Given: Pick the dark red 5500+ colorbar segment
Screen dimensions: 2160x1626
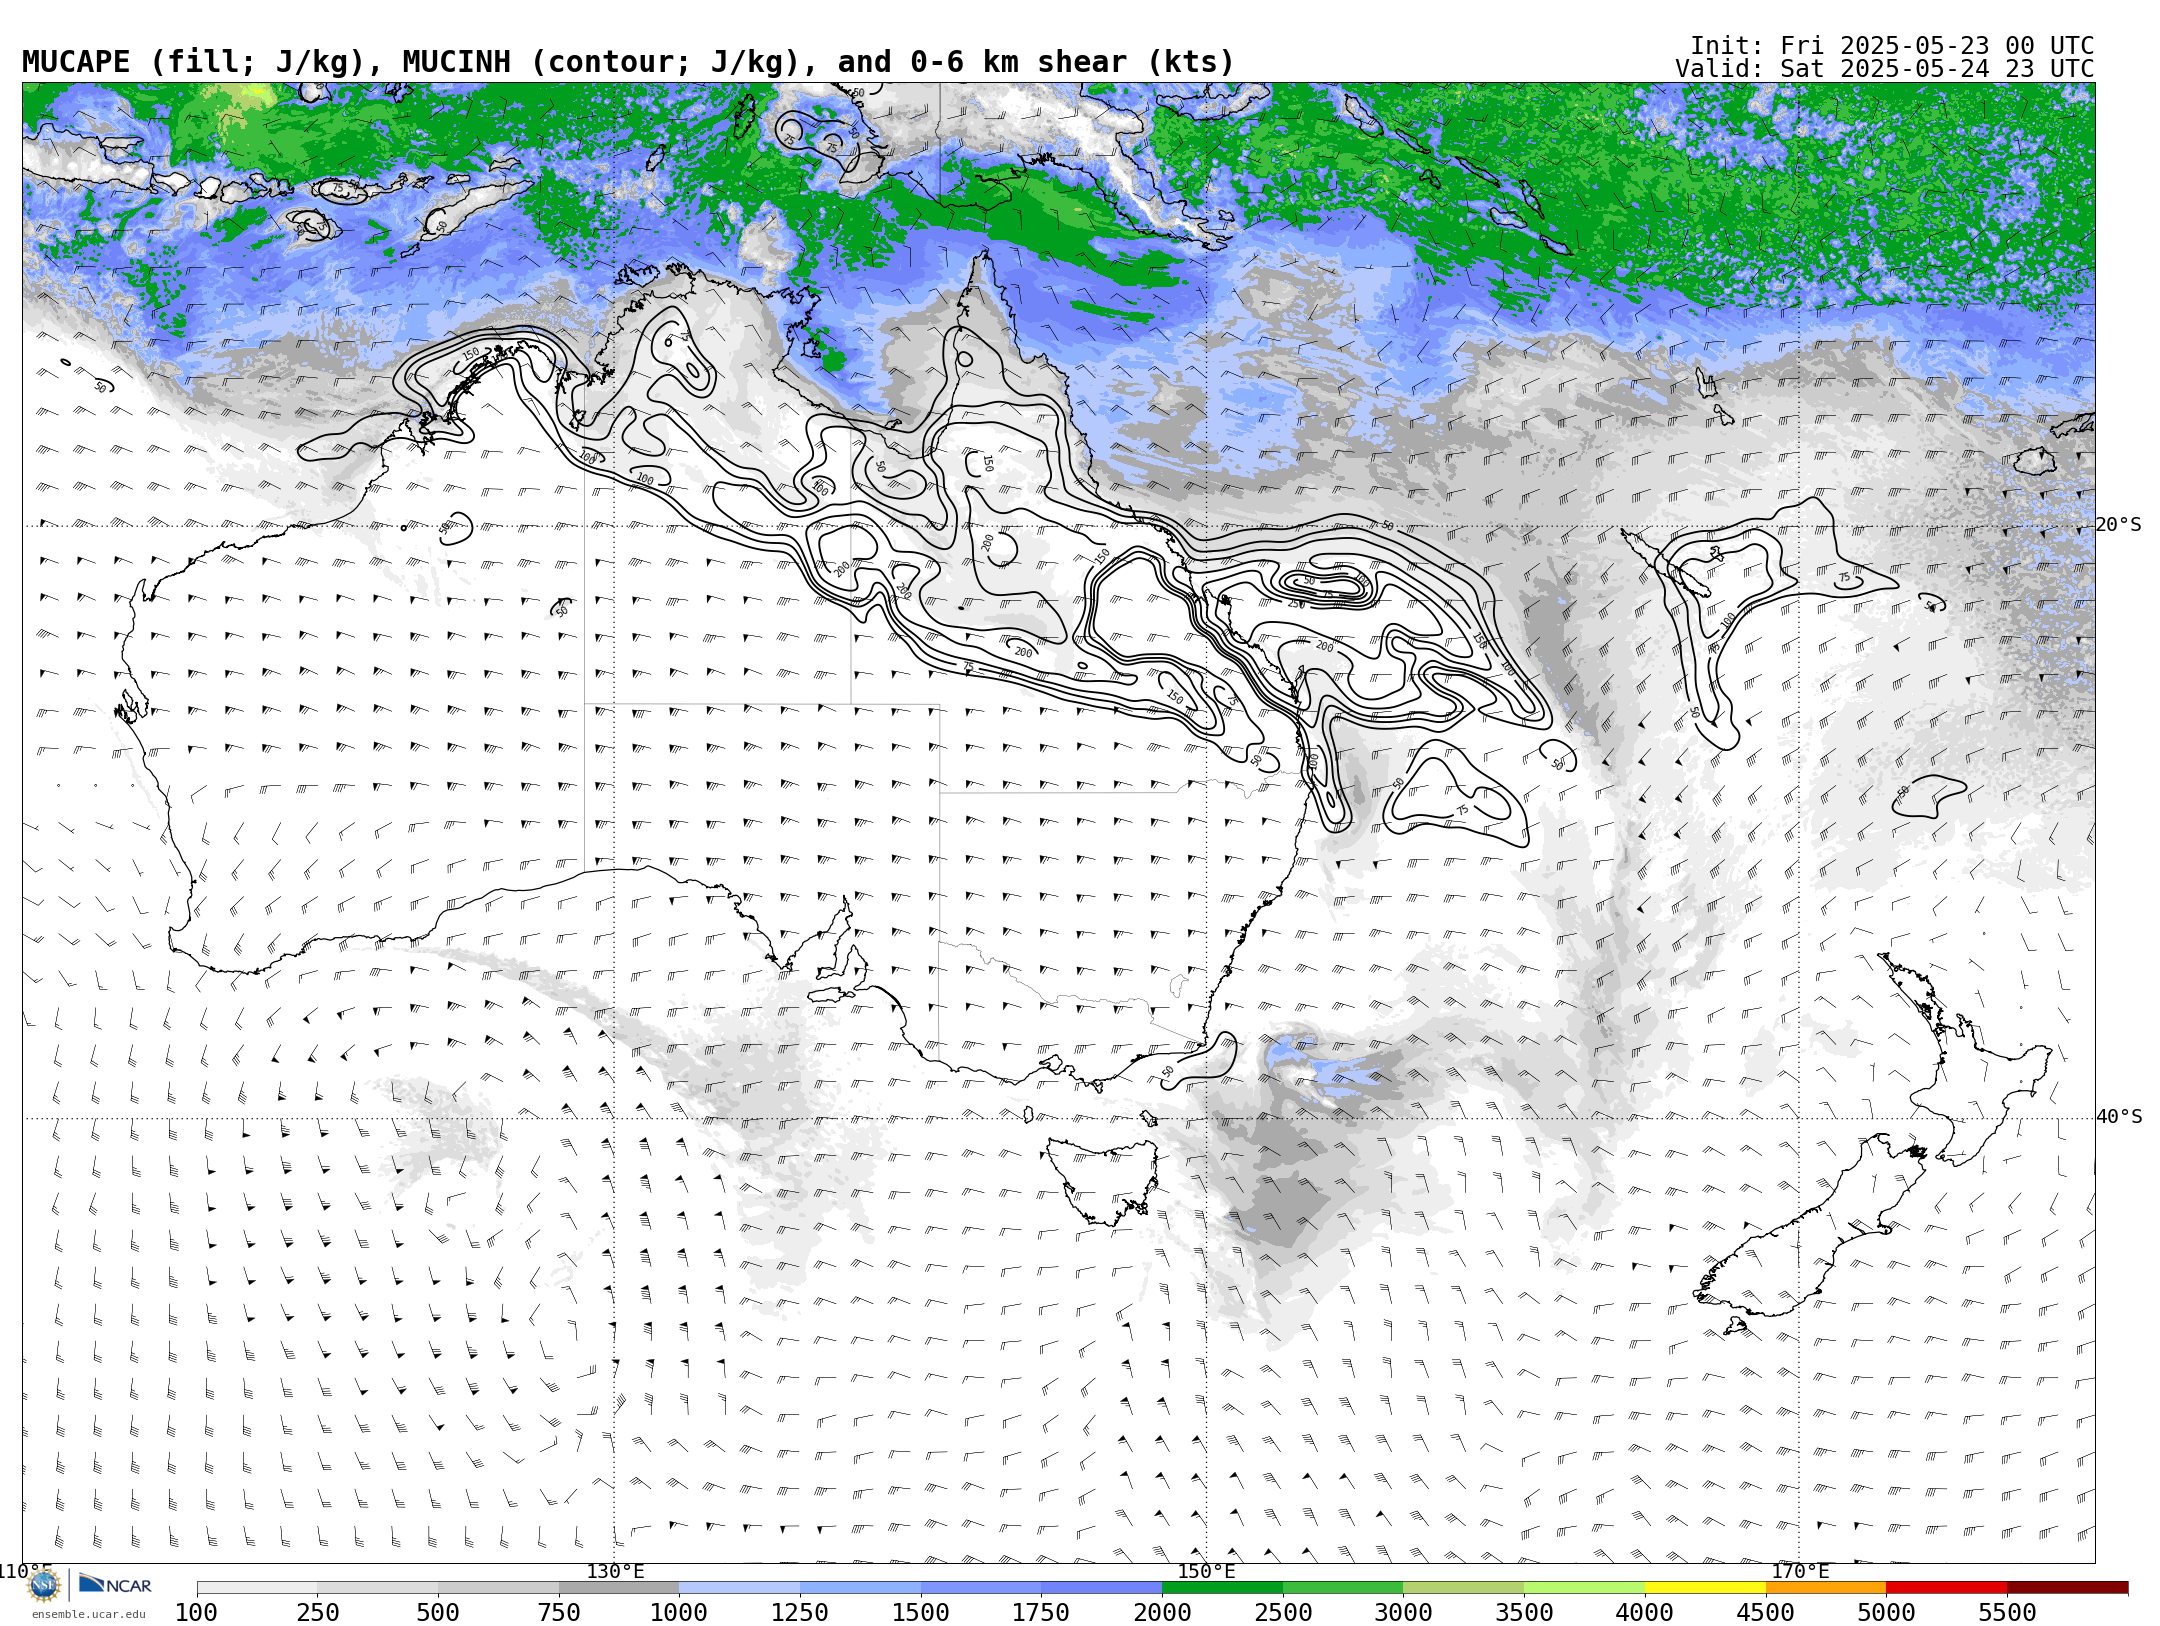Looking at the screenshot, I should tap(2067, 1588).
